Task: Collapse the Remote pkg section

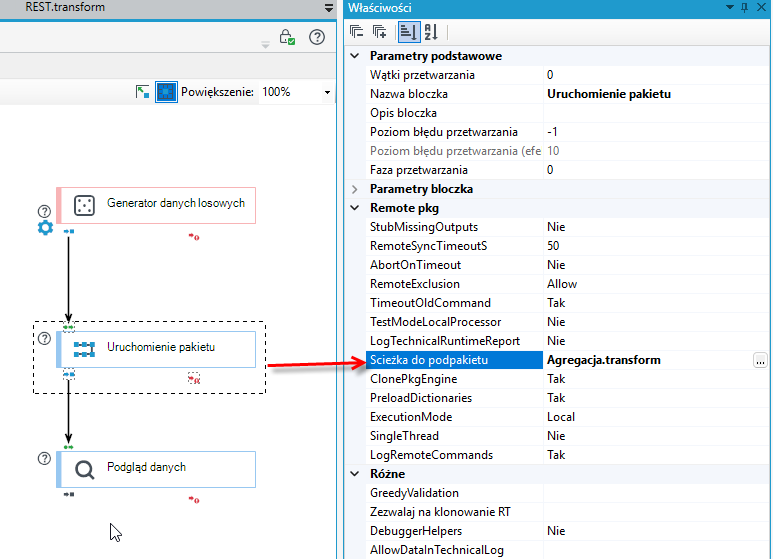Action: click(355, 208)
